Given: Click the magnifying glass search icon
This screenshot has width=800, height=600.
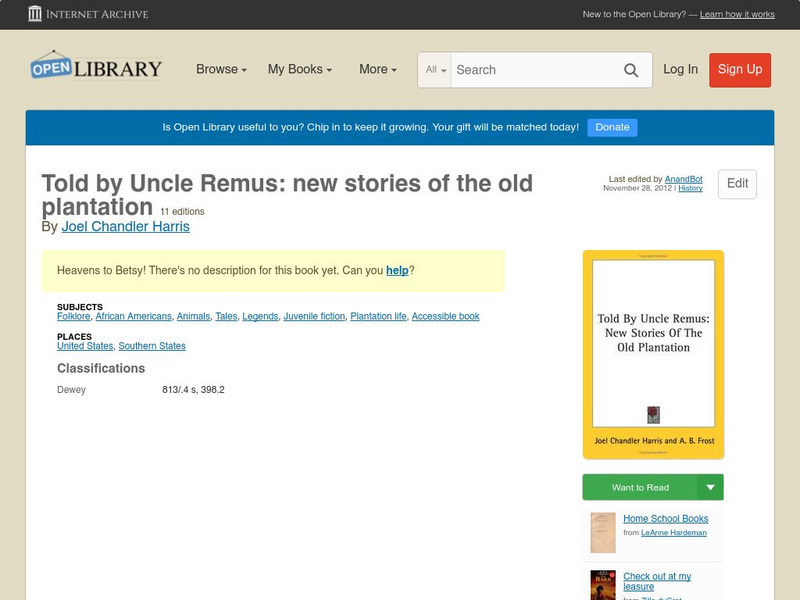Looking at the screenshot, I should [631, 70].
